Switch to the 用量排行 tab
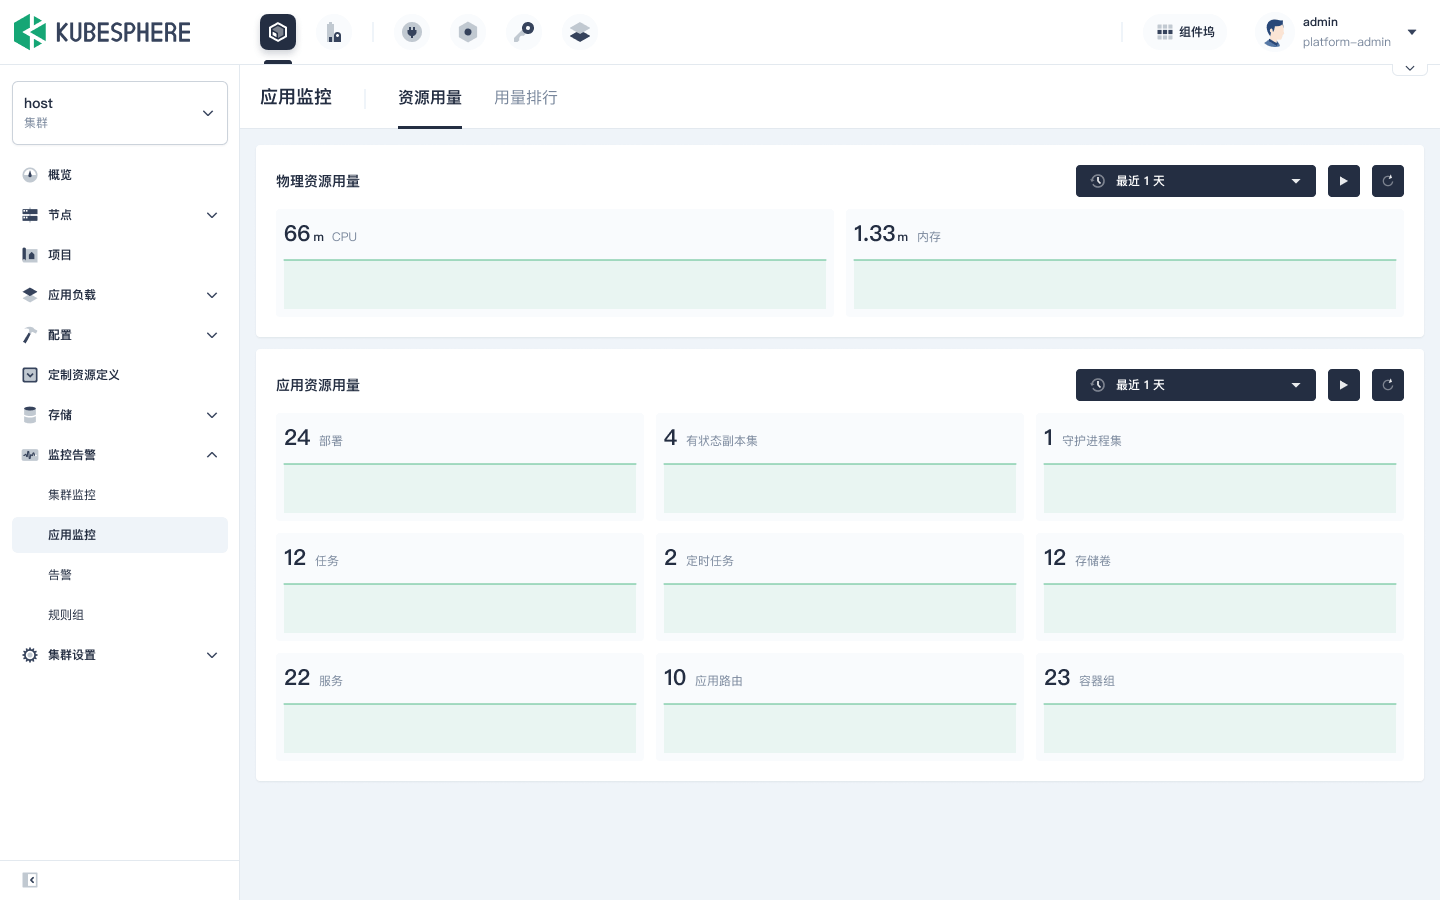 click(526, 97)
